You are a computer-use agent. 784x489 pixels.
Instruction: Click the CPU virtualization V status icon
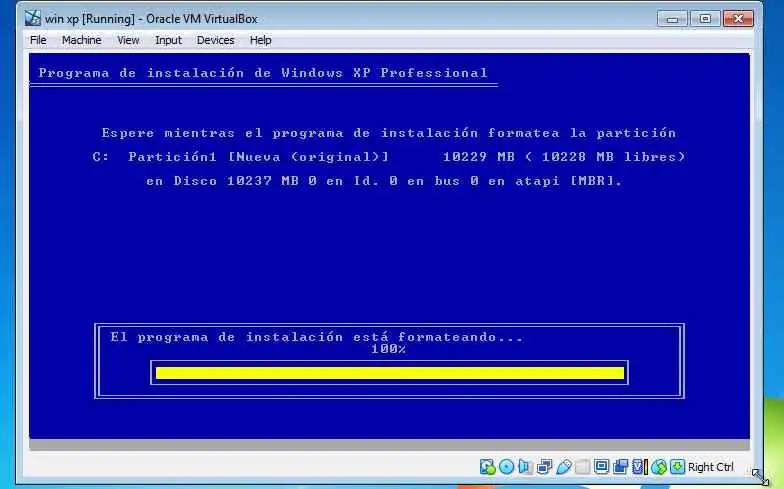tap(640, 467)
